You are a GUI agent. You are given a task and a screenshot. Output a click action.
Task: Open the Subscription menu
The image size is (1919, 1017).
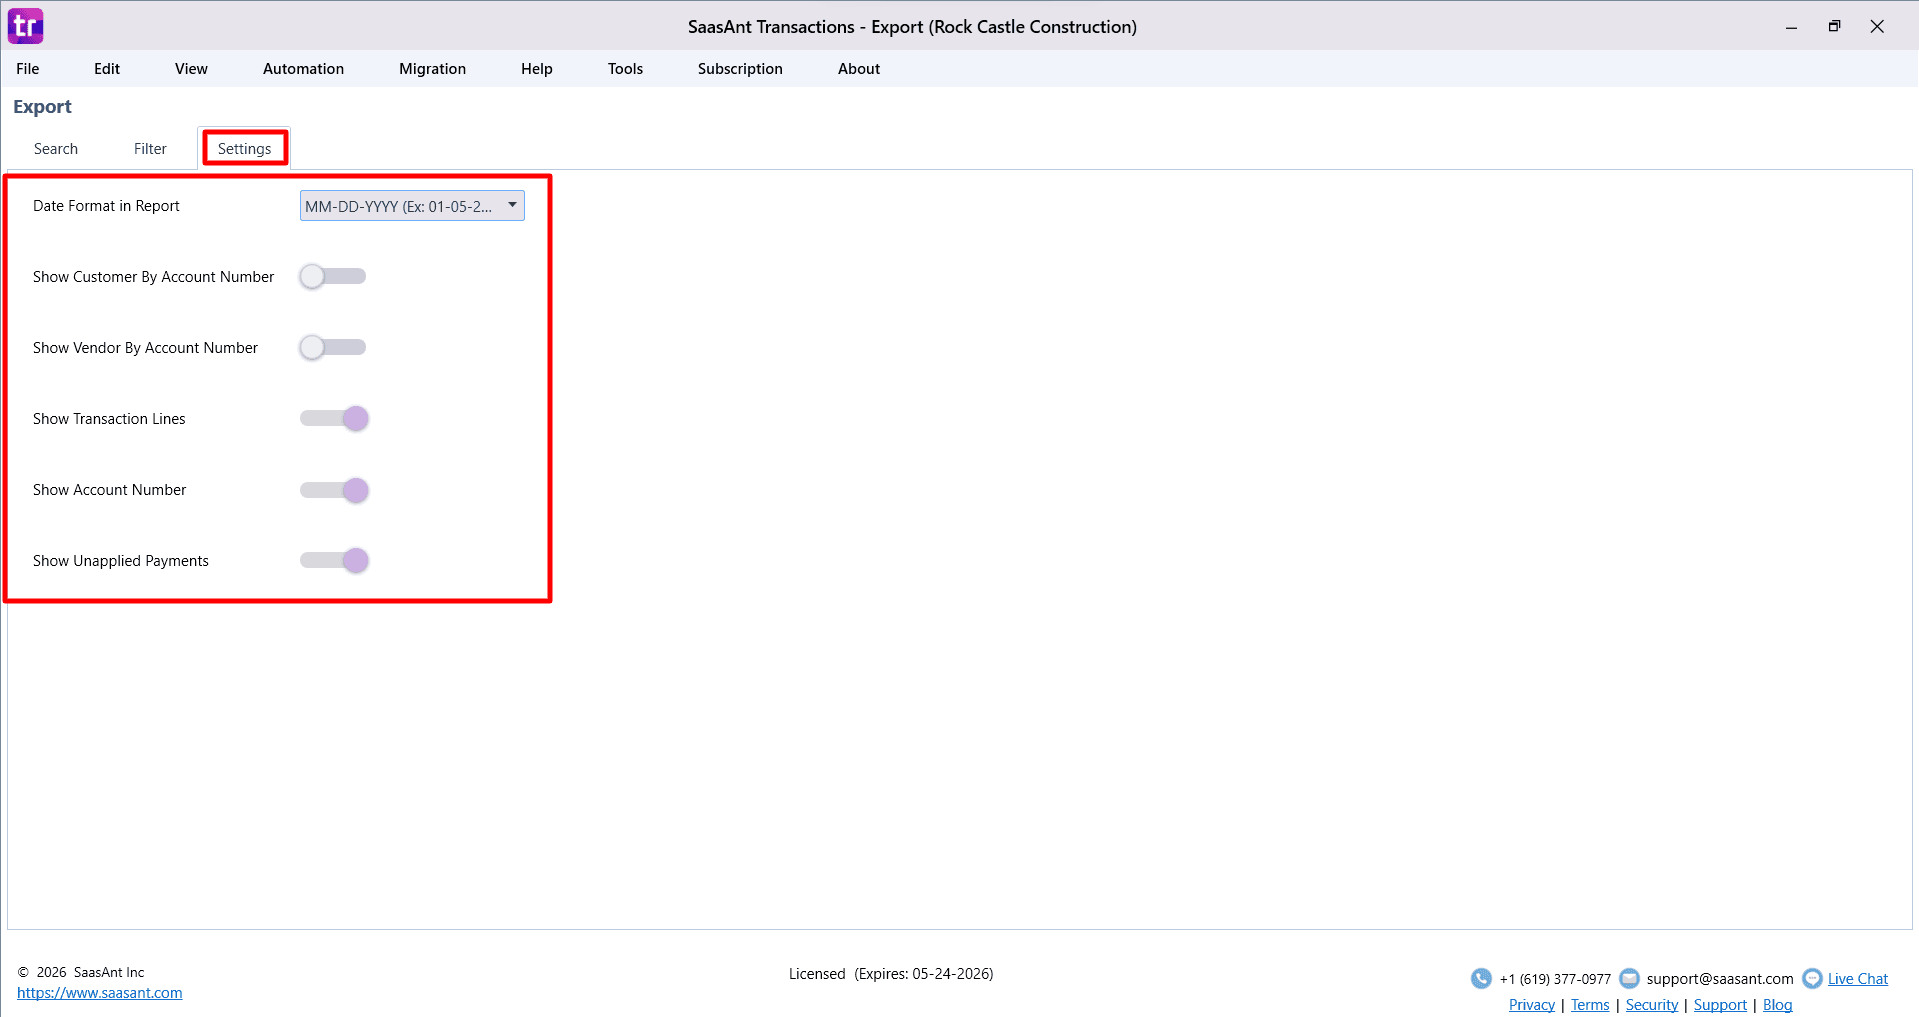(739, 68)
